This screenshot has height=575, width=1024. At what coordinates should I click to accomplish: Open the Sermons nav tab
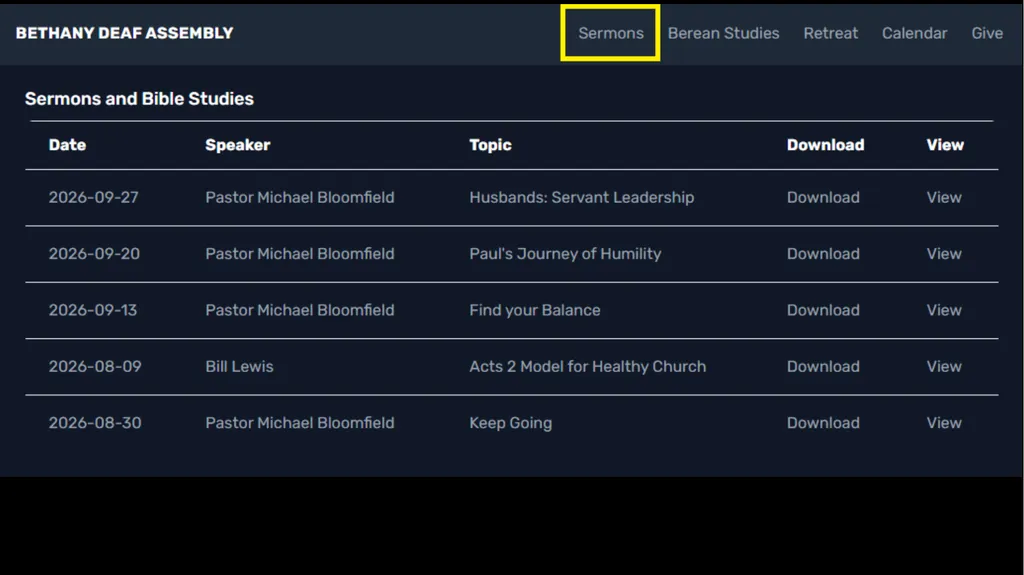(x=611, y=33)
